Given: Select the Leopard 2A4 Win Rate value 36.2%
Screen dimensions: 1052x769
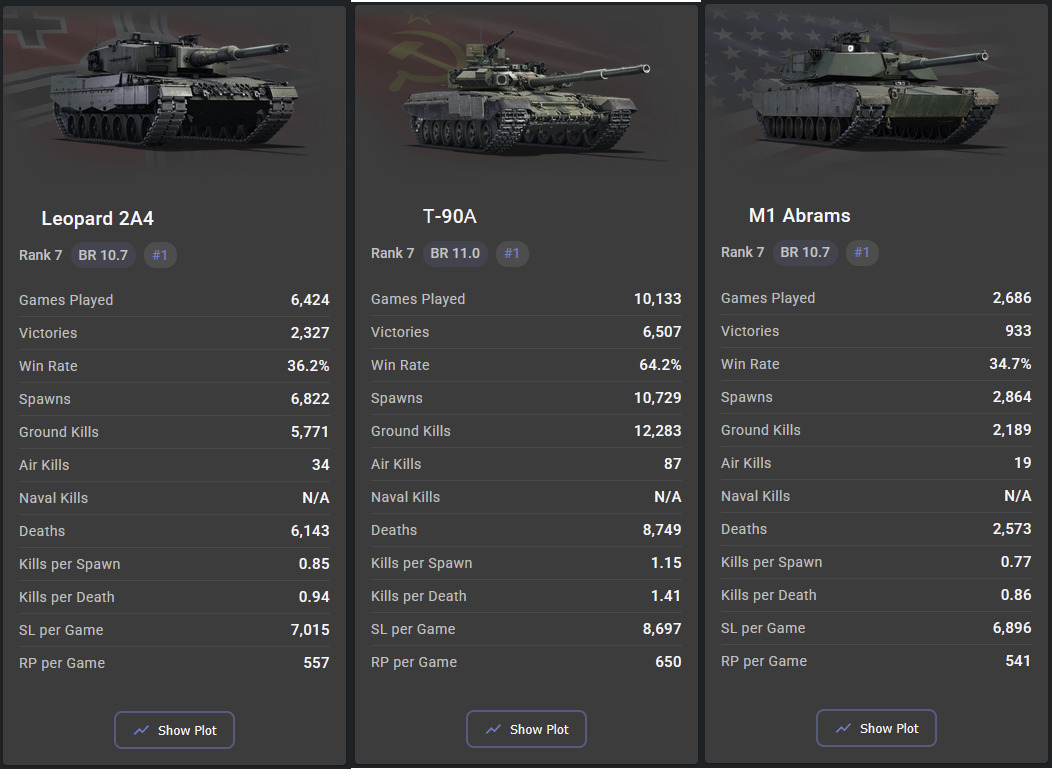Looking at the screenshot, I should (308, 366).
